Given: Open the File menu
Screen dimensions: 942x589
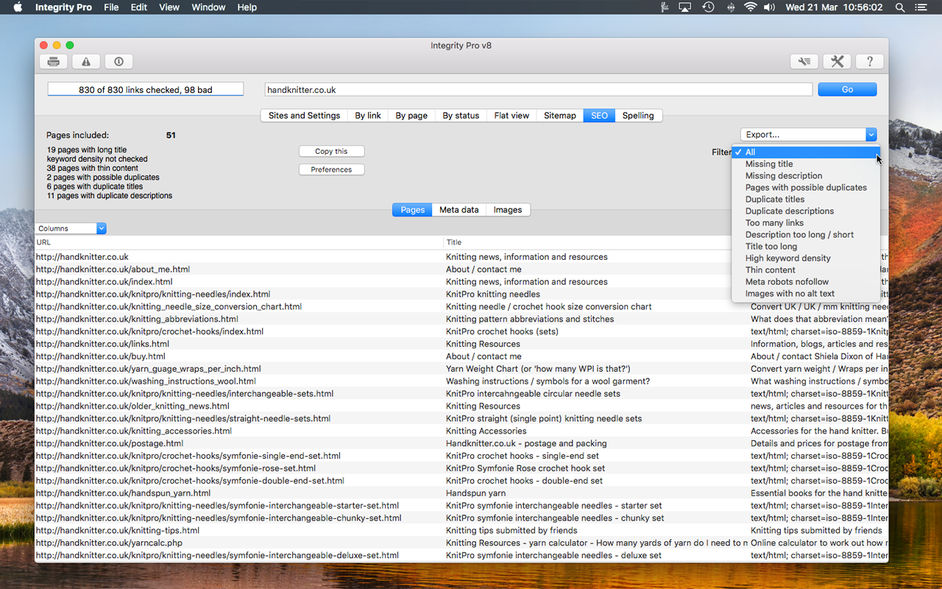Looking at the screenshot, I should 111,7.
